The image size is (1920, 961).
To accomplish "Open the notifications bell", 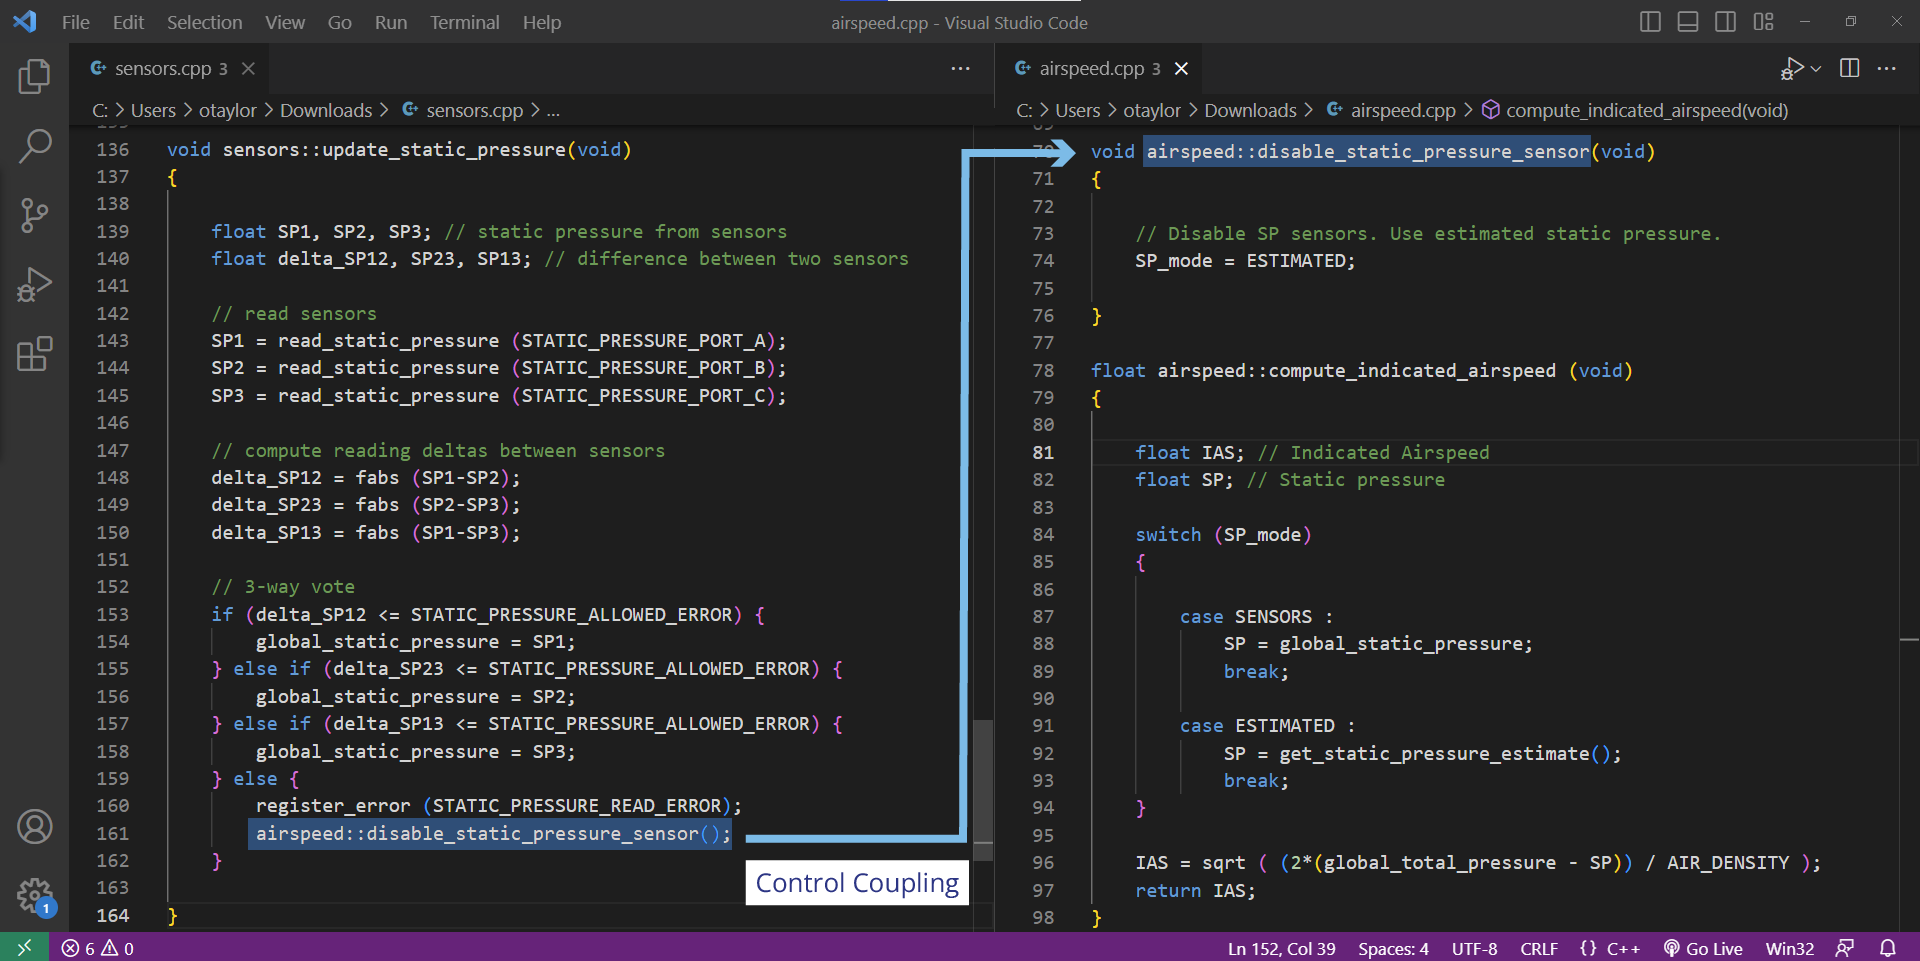I will 1888,948.
